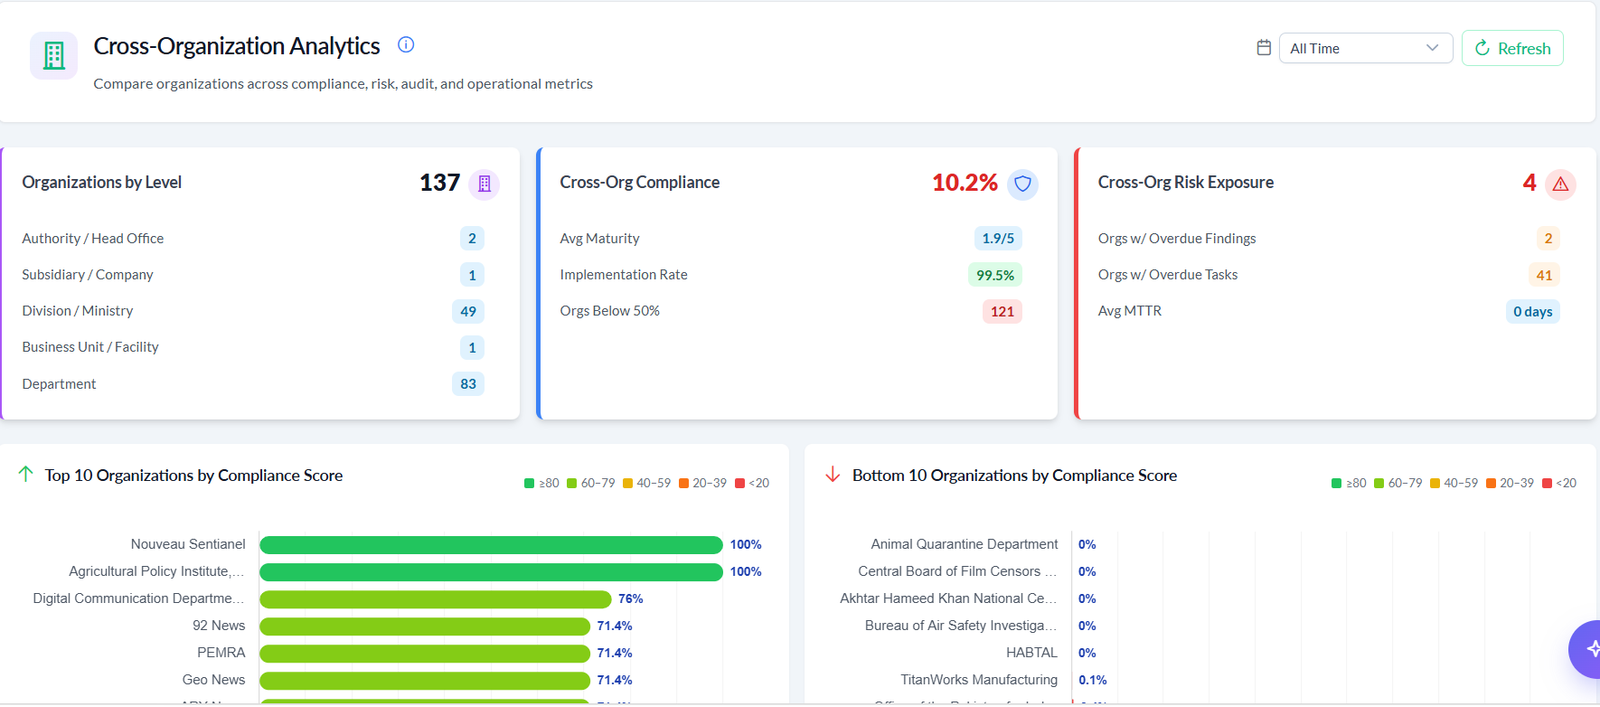
Task: Toggle the 20–39 legend swatch in Top 10 chart
Action: [684, 483]
